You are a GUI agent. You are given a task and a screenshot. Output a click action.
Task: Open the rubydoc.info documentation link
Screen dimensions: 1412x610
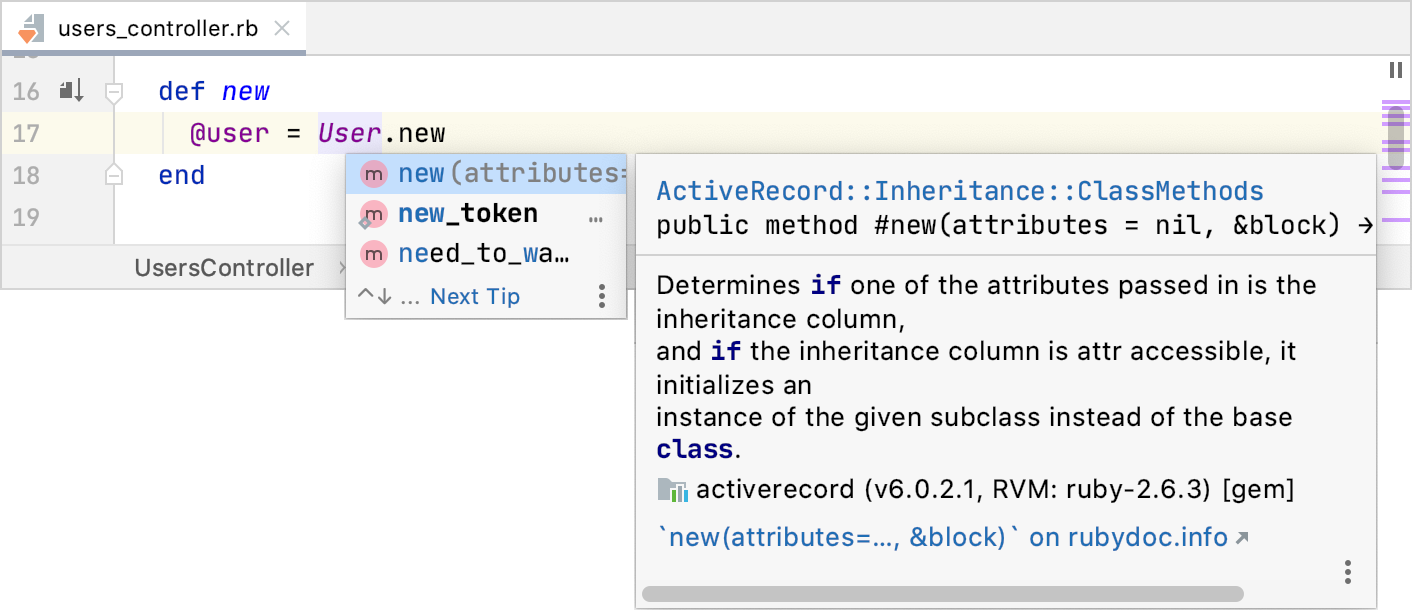tap(950, 537)
